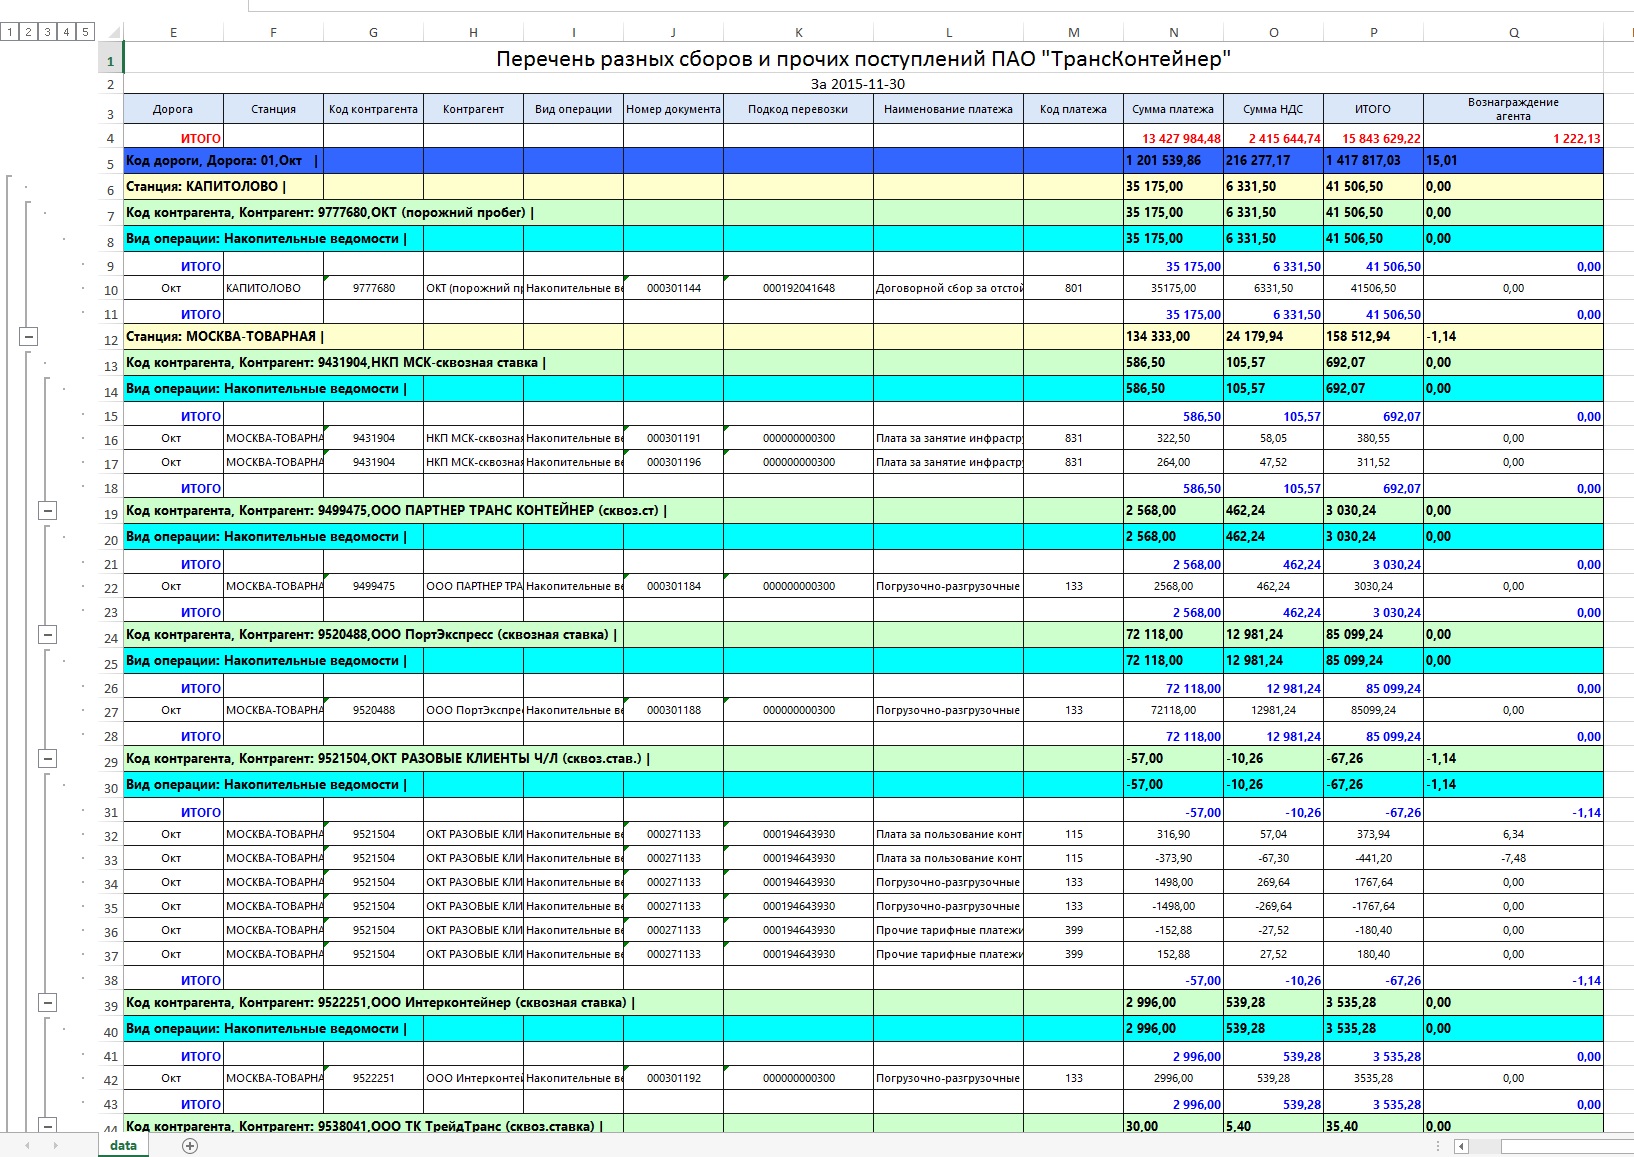Select subcode "000192041648"
The height and width of the screenshot is (1157, 1634).
(x=798, y=288)
